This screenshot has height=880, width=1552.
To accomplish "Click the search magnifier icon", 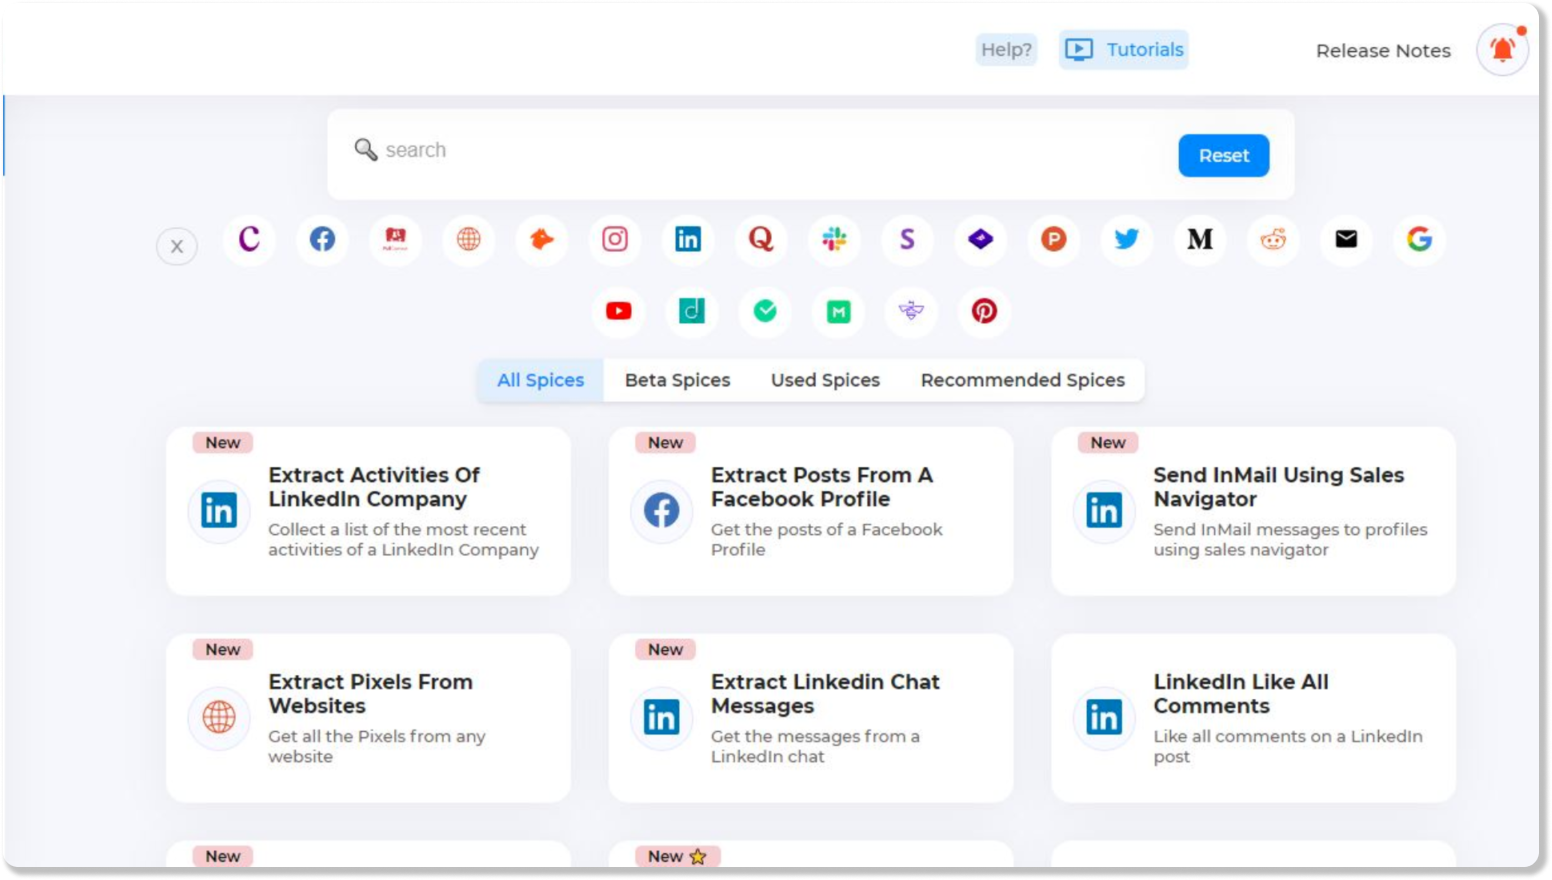I will pyautogui.click(x=365, y=150).
